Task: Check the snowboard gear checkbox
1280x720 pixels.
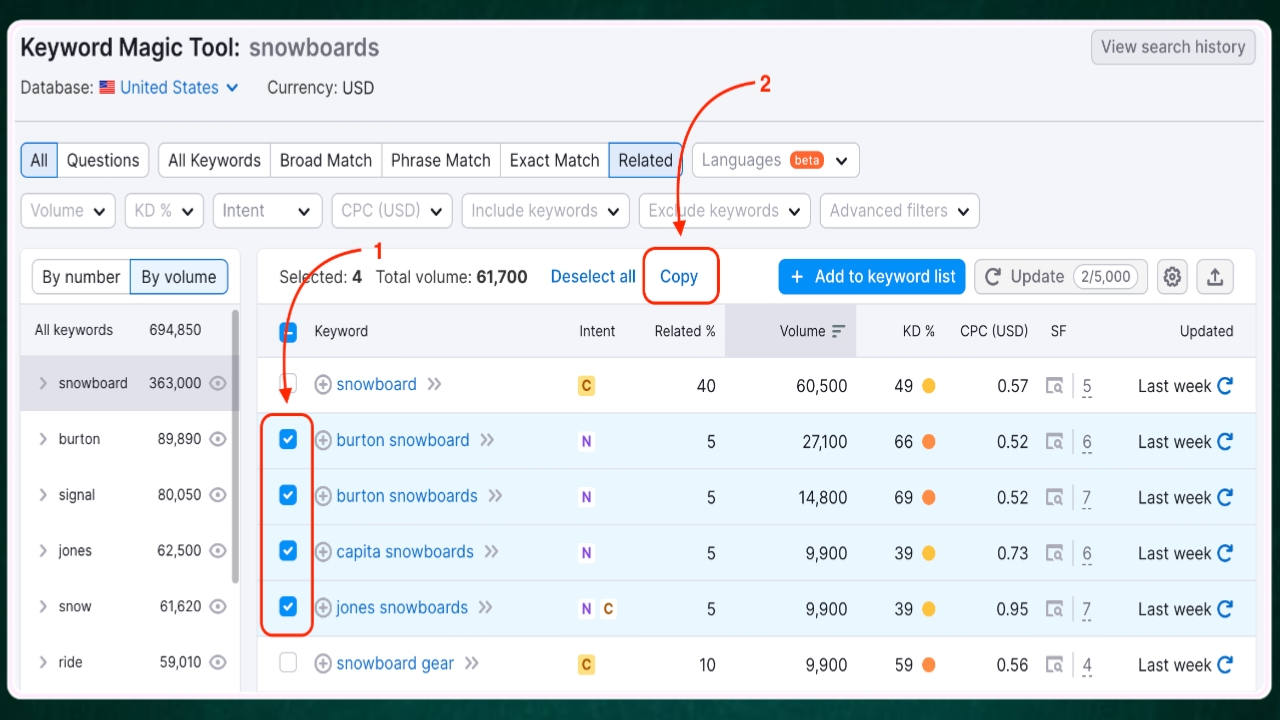Action: coord(288,663)
